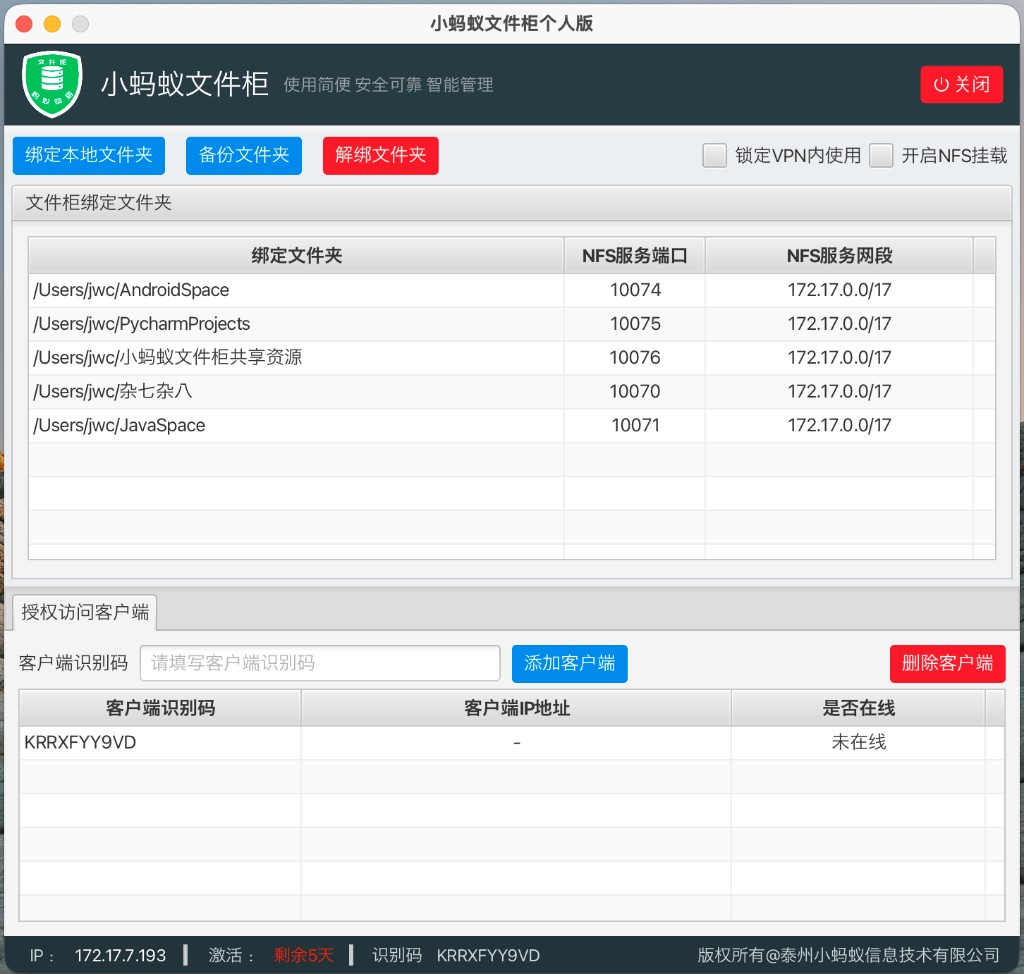Click IP address 172.17.7.193 in status bar
The height and width of the screenshot is (974, 1024).
[x=120, y=956]
